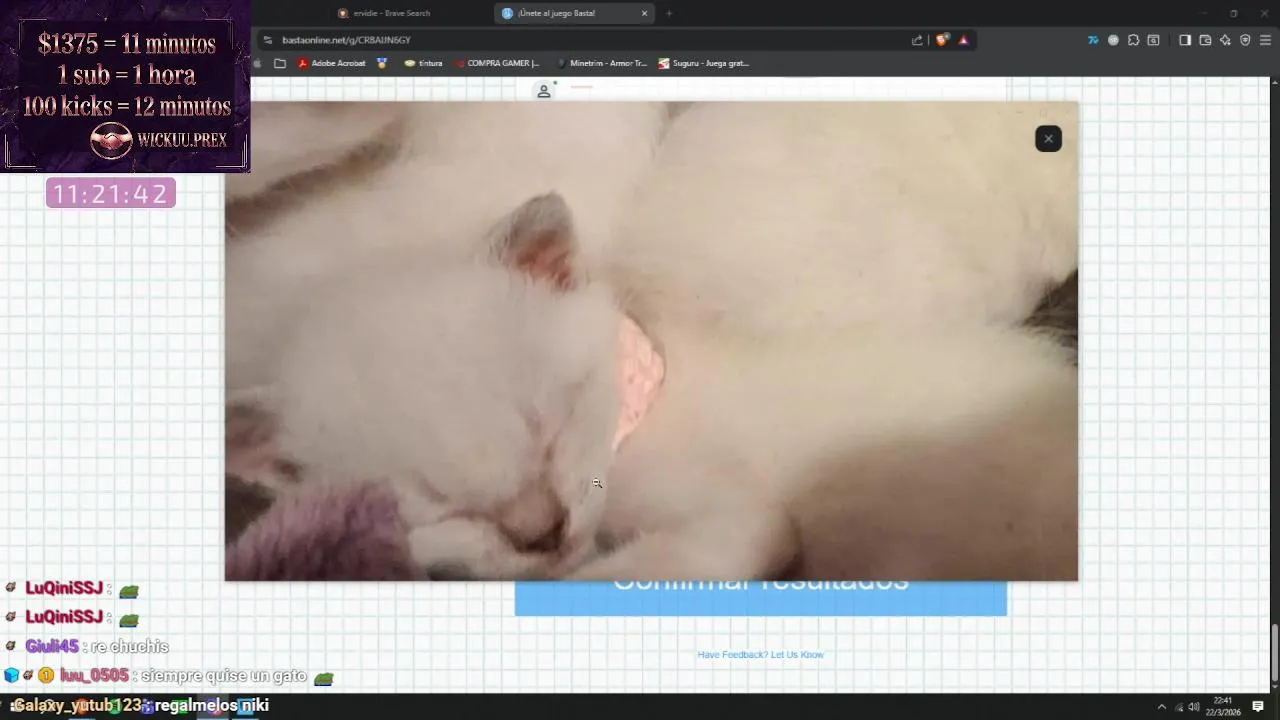Open the Suguru bookmark

[x=703, y=63]
